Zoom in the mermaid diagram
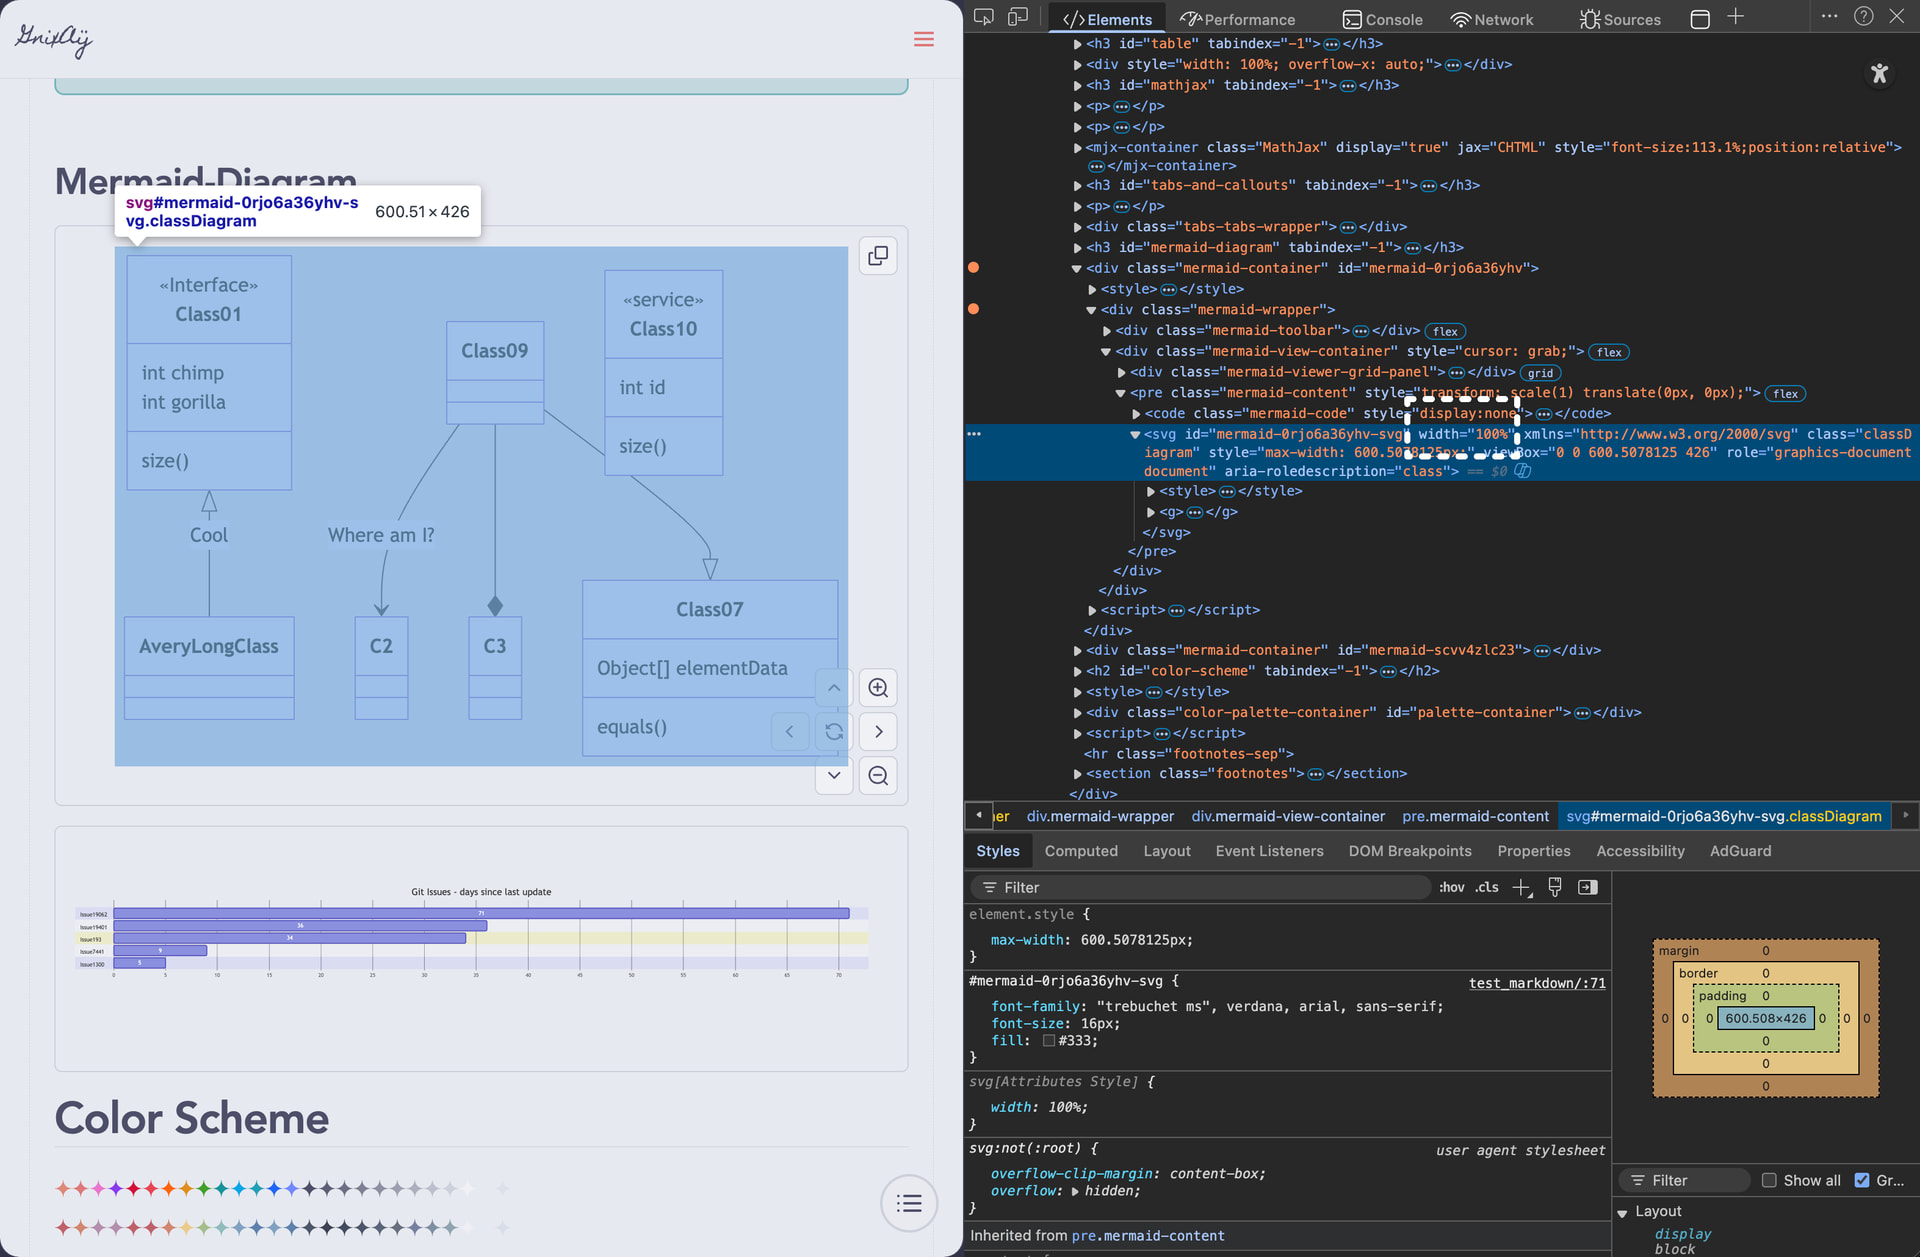The width and height of the screenshot is (1920, 1257). (x=878, y=688)
